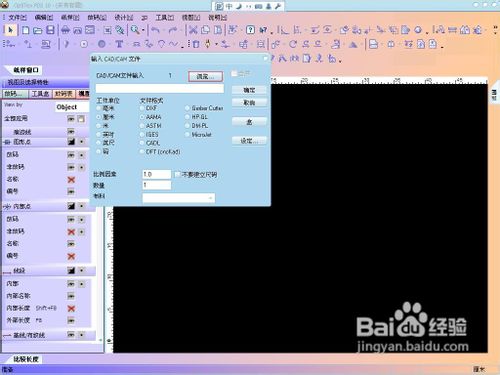Open the View by Object dropdown
500x375 pixels.
point(72,107)
